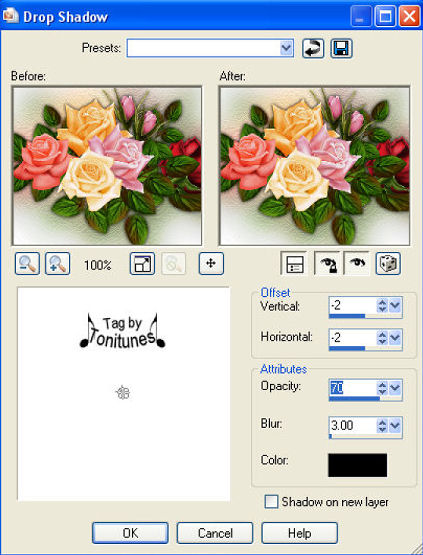Open the Presets dropdown list
Image resolution: width=423 pixels, height=555 pixels.
[x=286, y=48]
